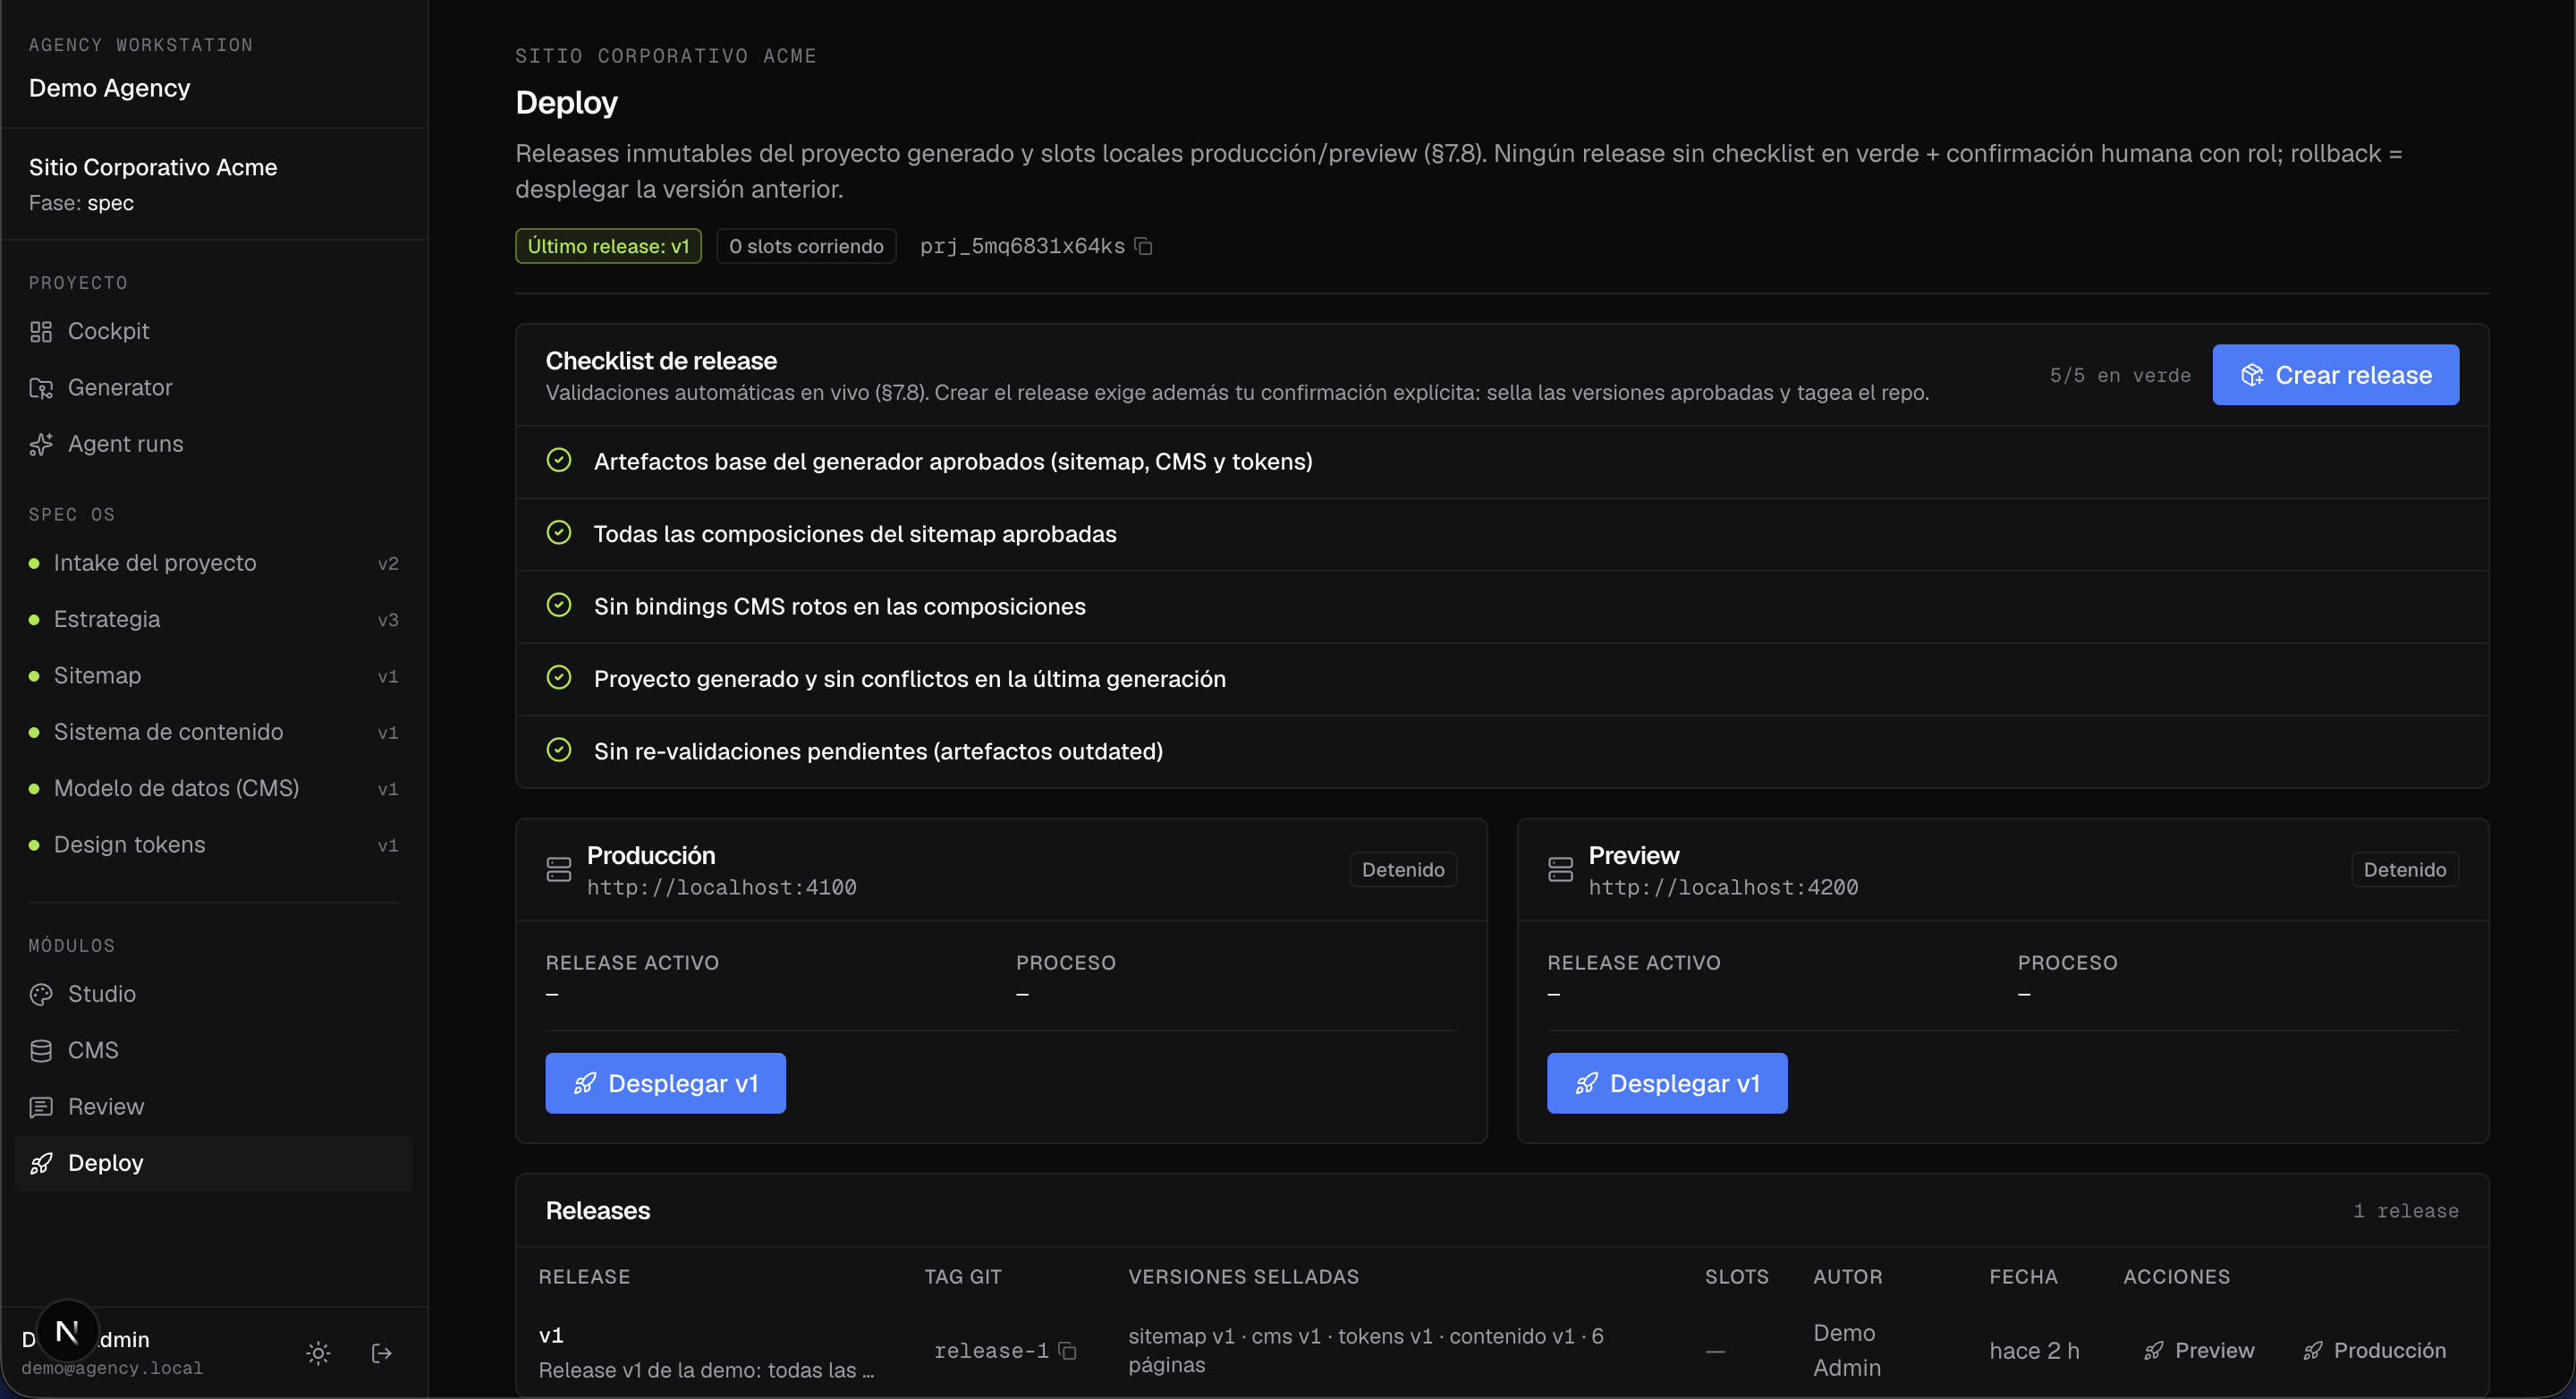Open the CMS module

coord(213,1050)
